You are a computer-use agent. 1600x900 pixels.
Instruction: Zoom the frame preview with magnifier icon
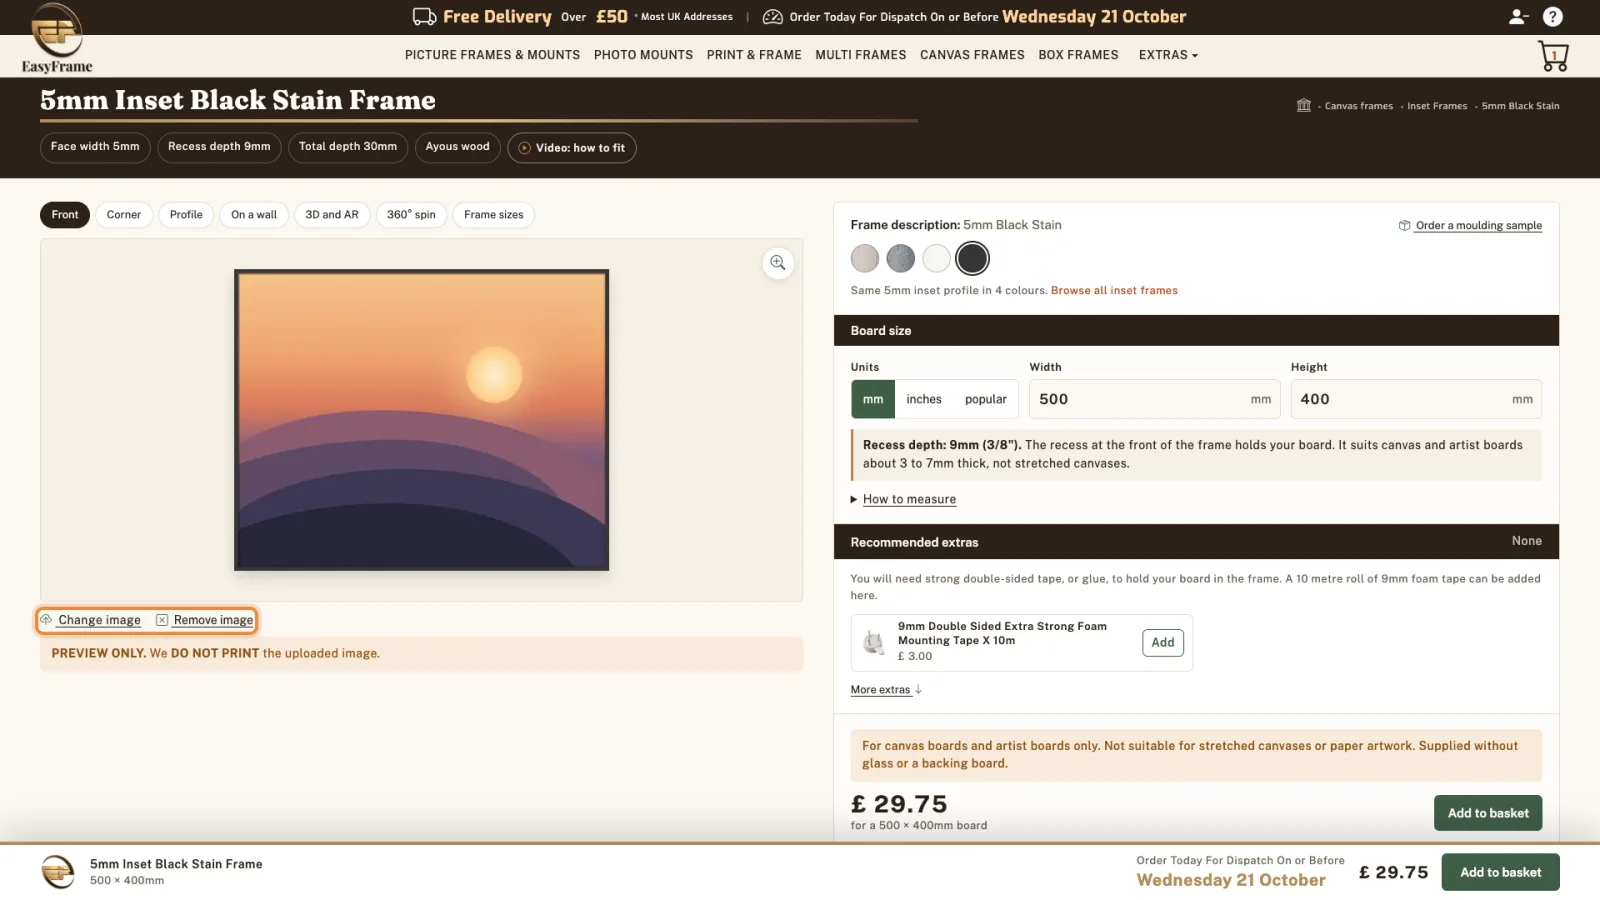[777, 263]
